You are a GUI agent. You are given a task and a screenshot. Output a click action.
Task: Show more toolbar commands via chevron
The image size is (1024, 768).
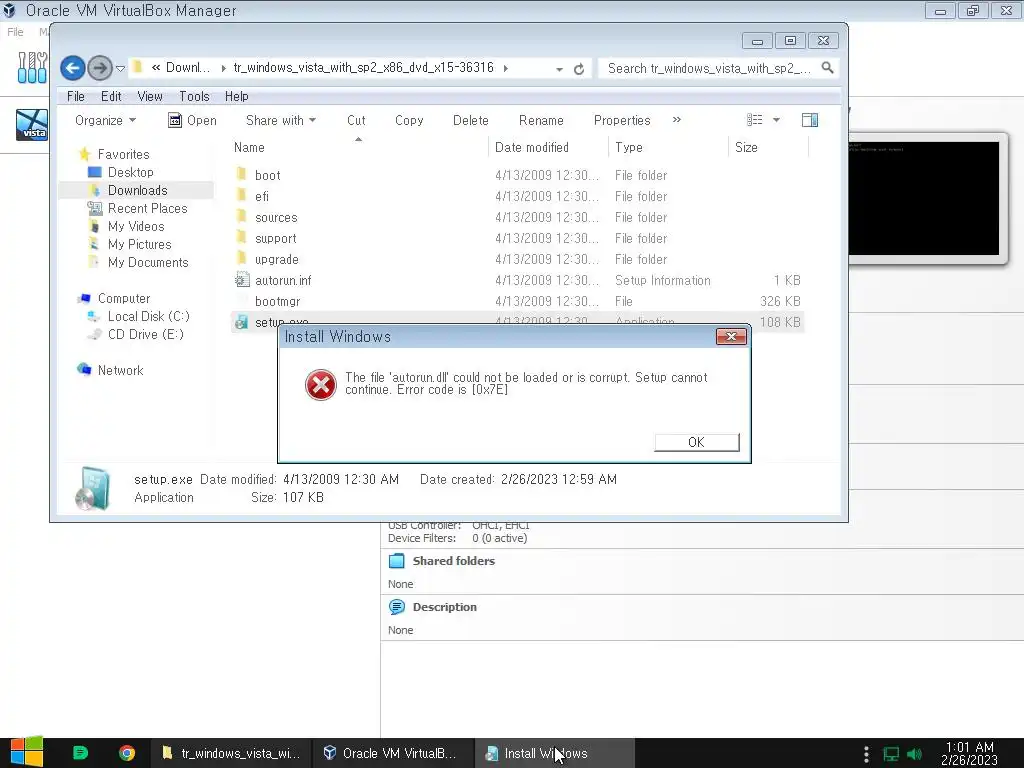point(677,120)
